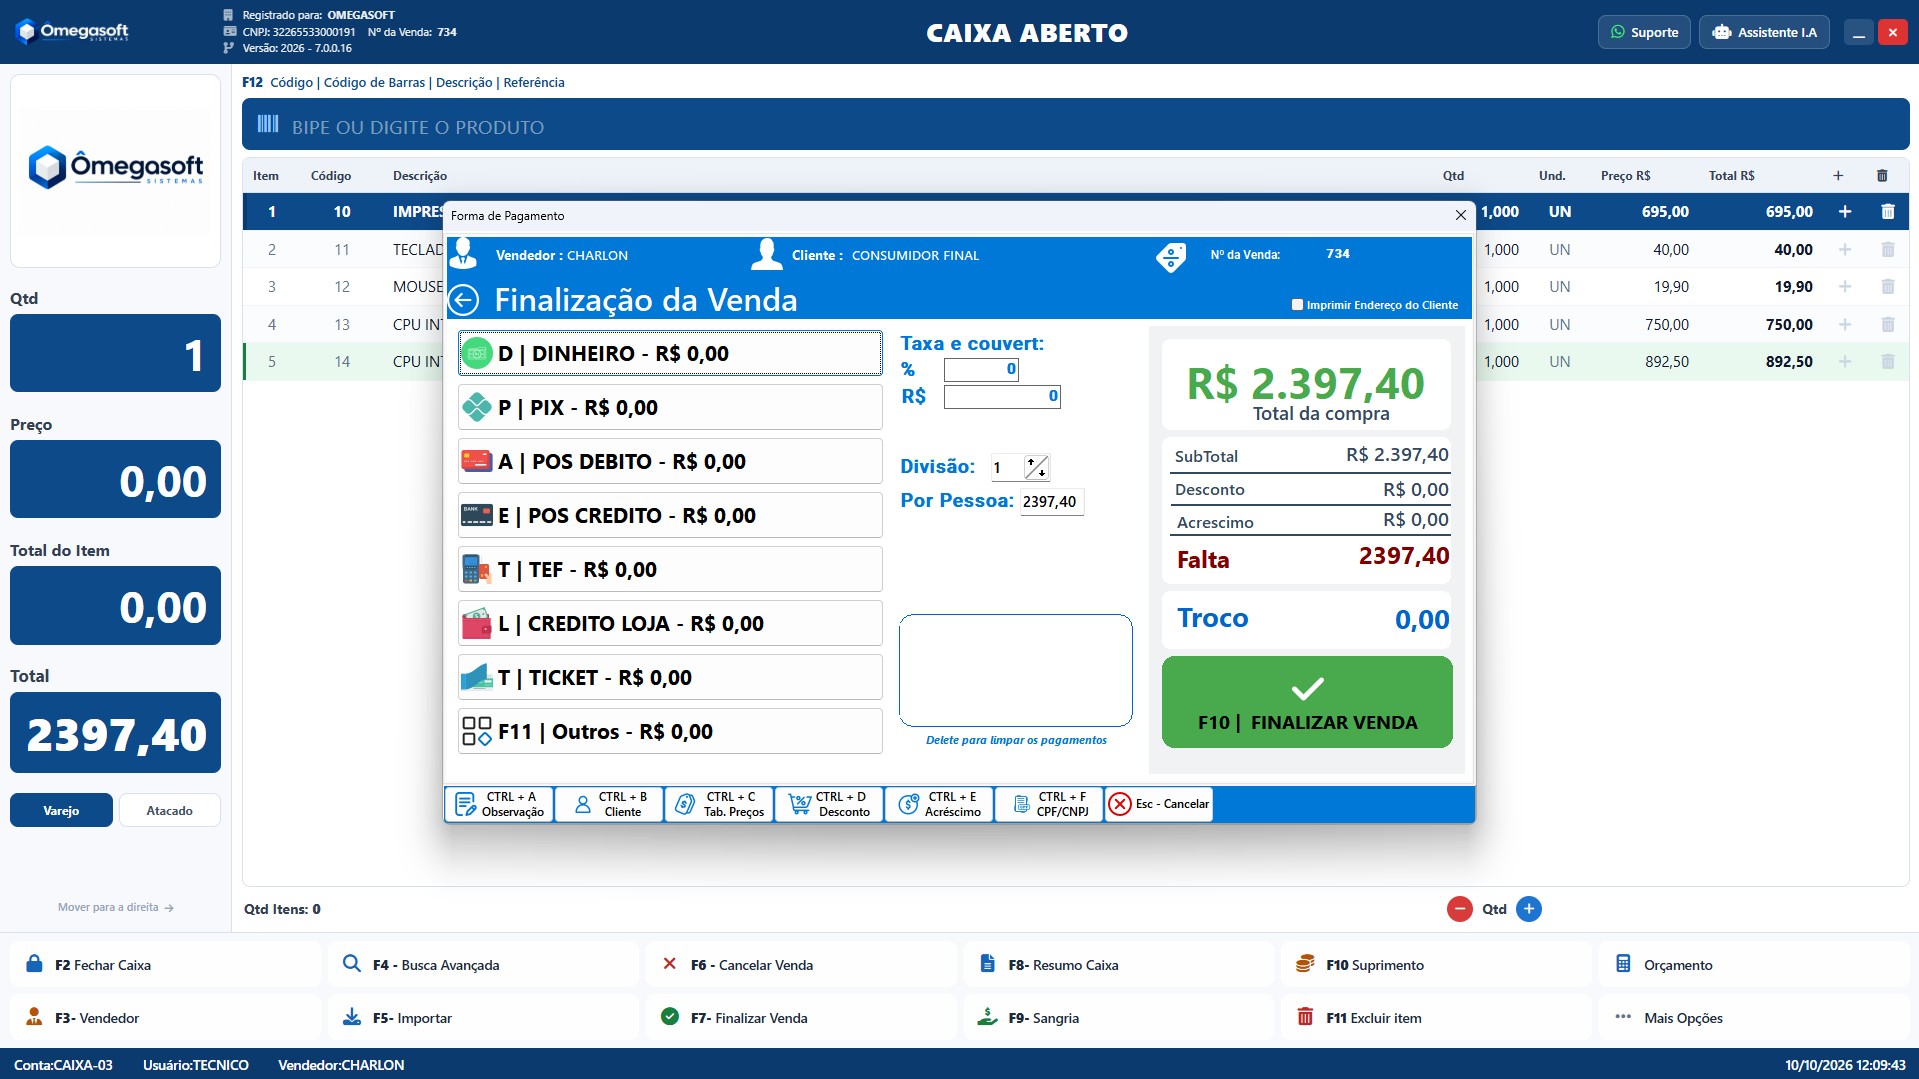Click the Taxa e couvert percent field

click(x=981, y=369)
